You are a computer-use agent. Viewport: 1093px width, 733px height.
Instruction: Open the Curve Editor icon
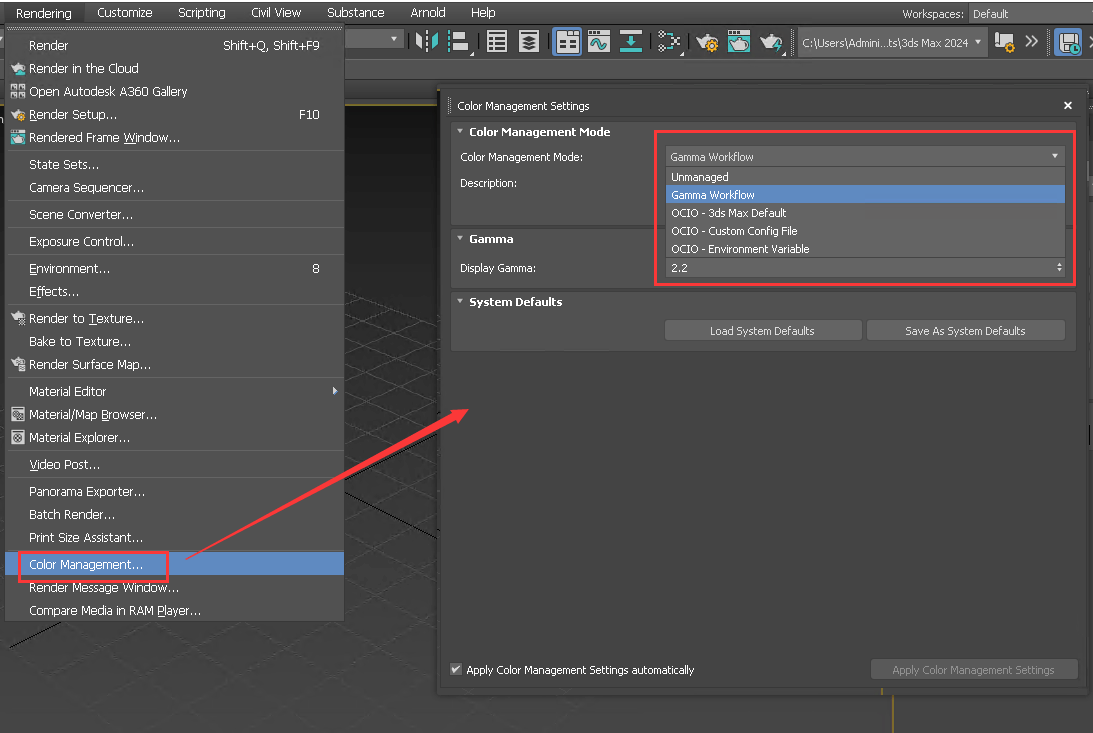(599, 41)
